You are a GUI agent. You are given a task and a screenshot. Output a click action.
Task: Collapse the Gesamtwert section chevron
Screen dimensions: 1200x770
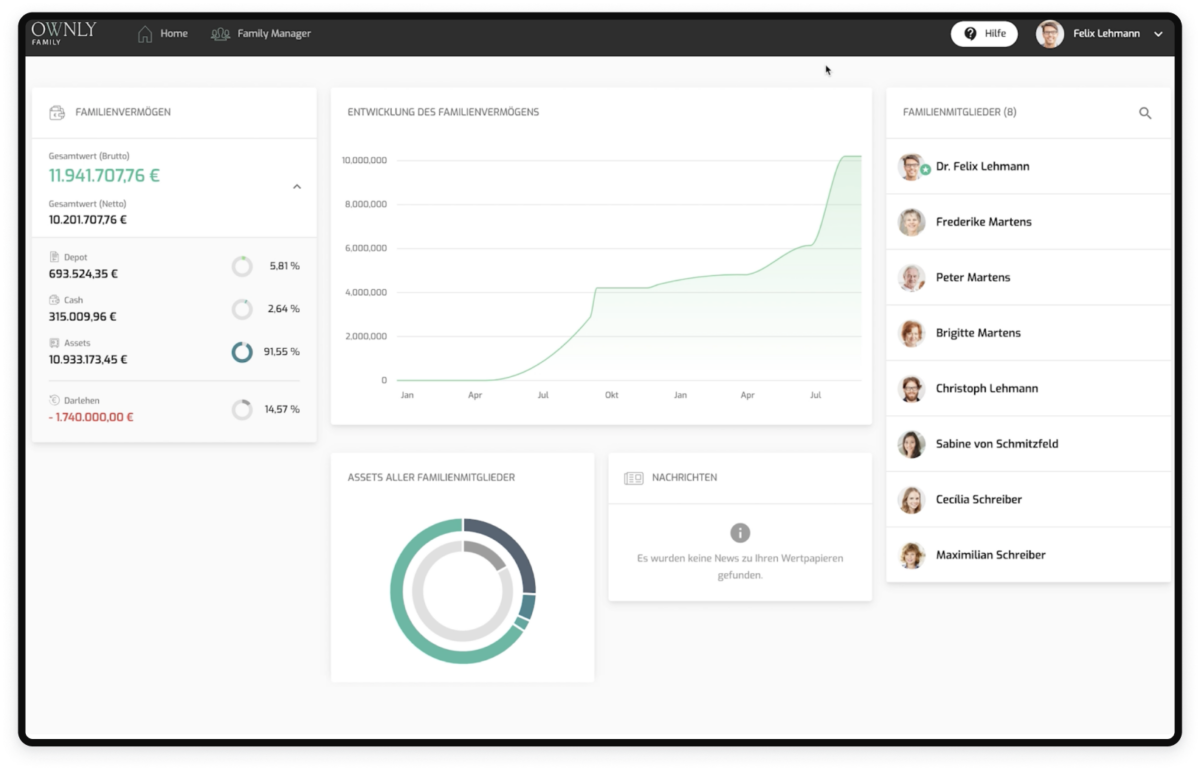point(297,187)
